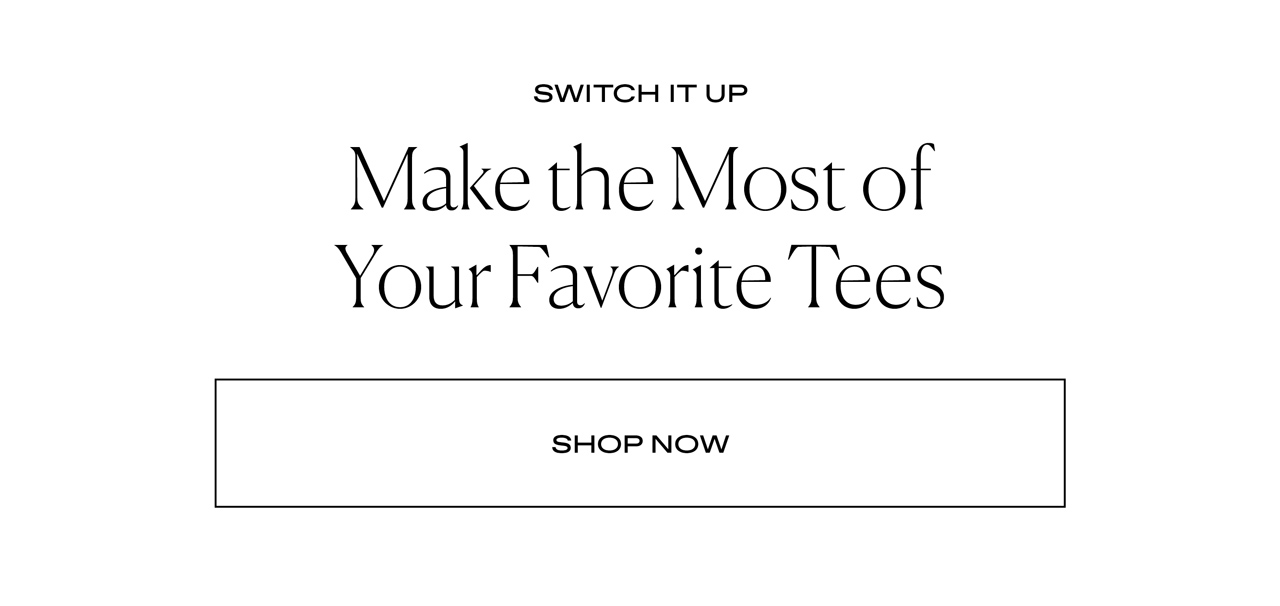1280x606 pixels.
Task: Click the word "NOW" inside the outlined button
Action: point(691,444)
